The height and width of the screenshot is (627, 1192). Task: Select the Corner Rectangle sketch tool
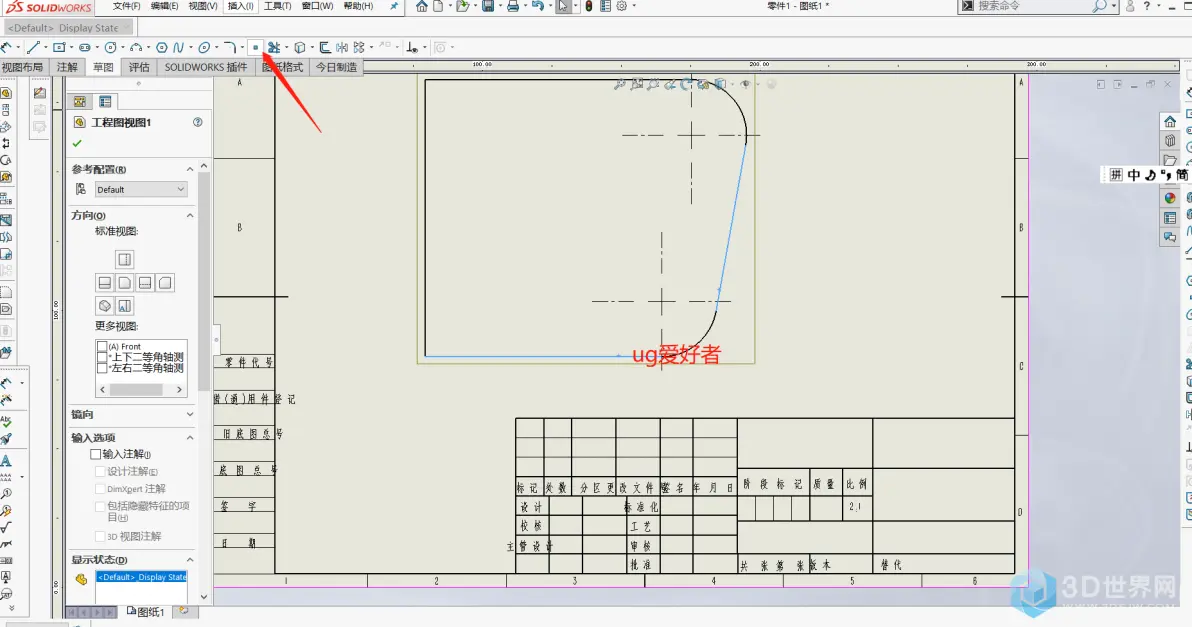(x=59, y=47)
